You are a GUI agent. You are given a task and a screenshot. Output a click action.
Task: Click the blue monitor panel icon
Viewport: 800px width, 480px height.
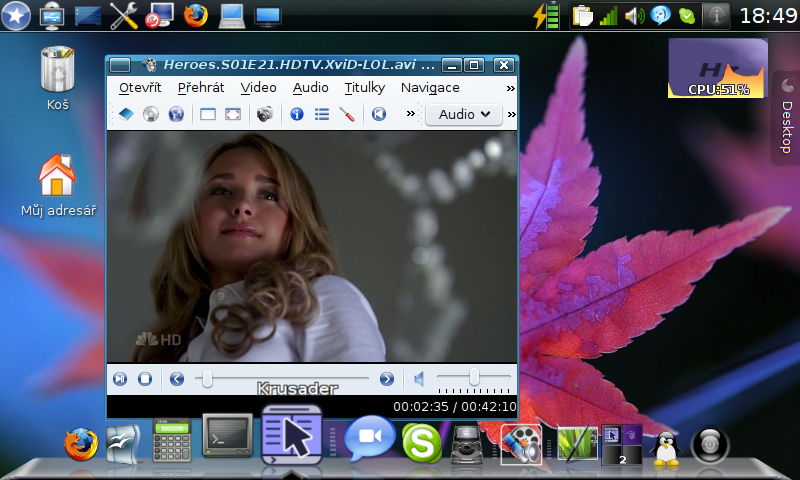coord(268,16)
